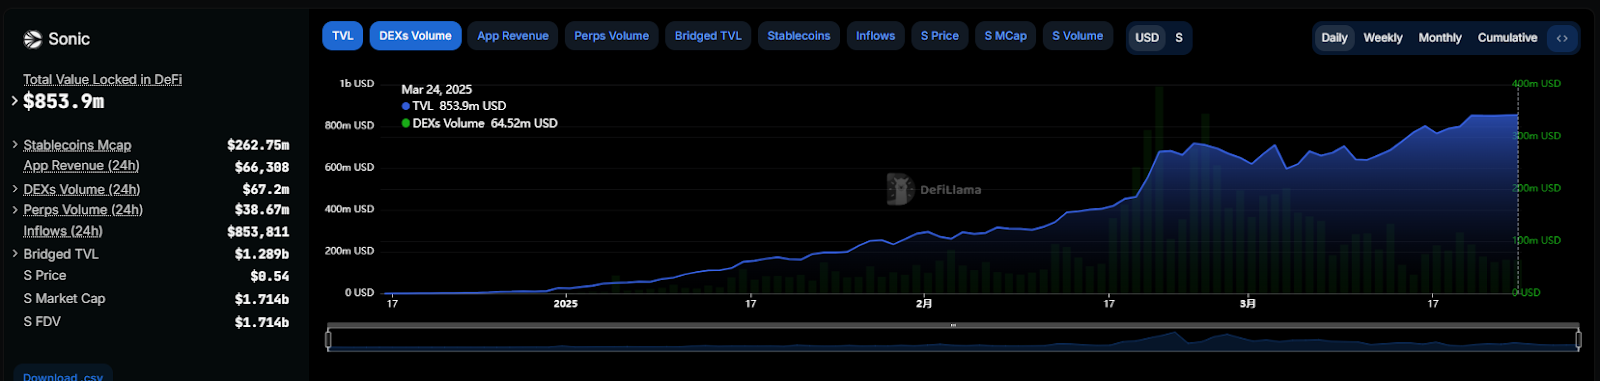Click the S FDV $1.714b value
This screenshot has width=1600, height=381.
[x=262, y=322]
